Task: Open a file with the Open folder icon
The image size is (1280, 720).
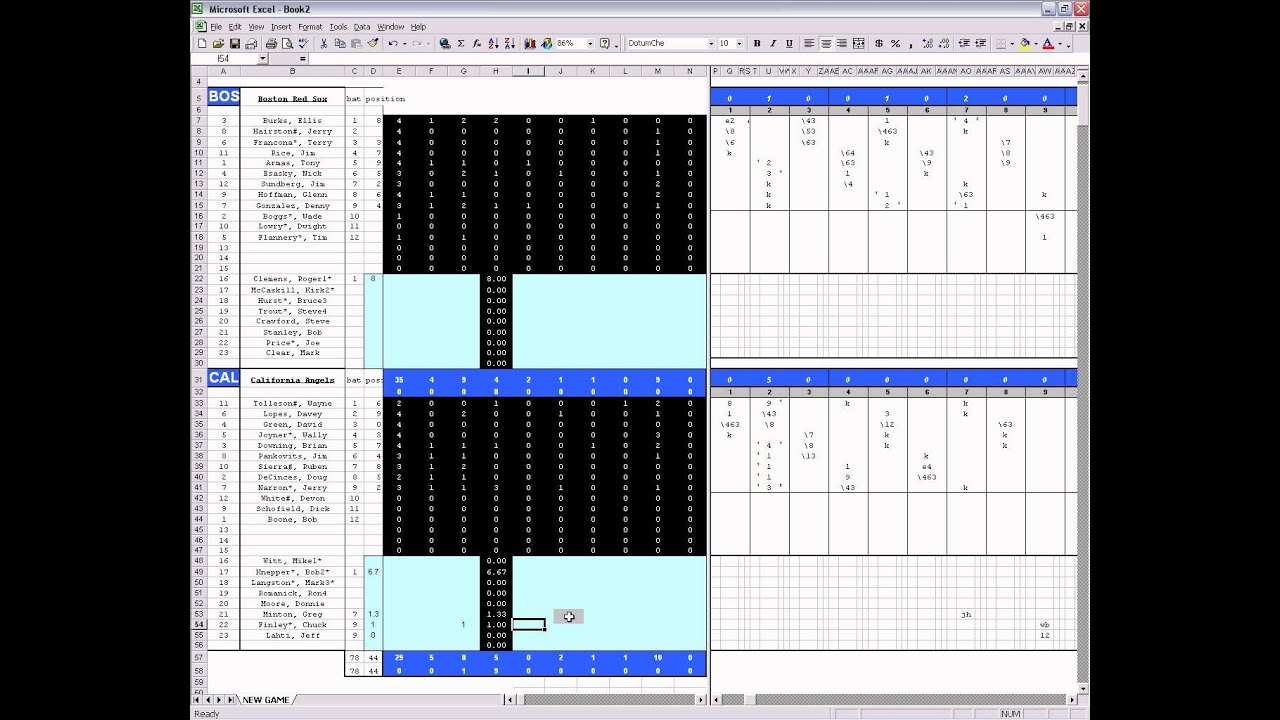Action: click(x=218, y=44)
